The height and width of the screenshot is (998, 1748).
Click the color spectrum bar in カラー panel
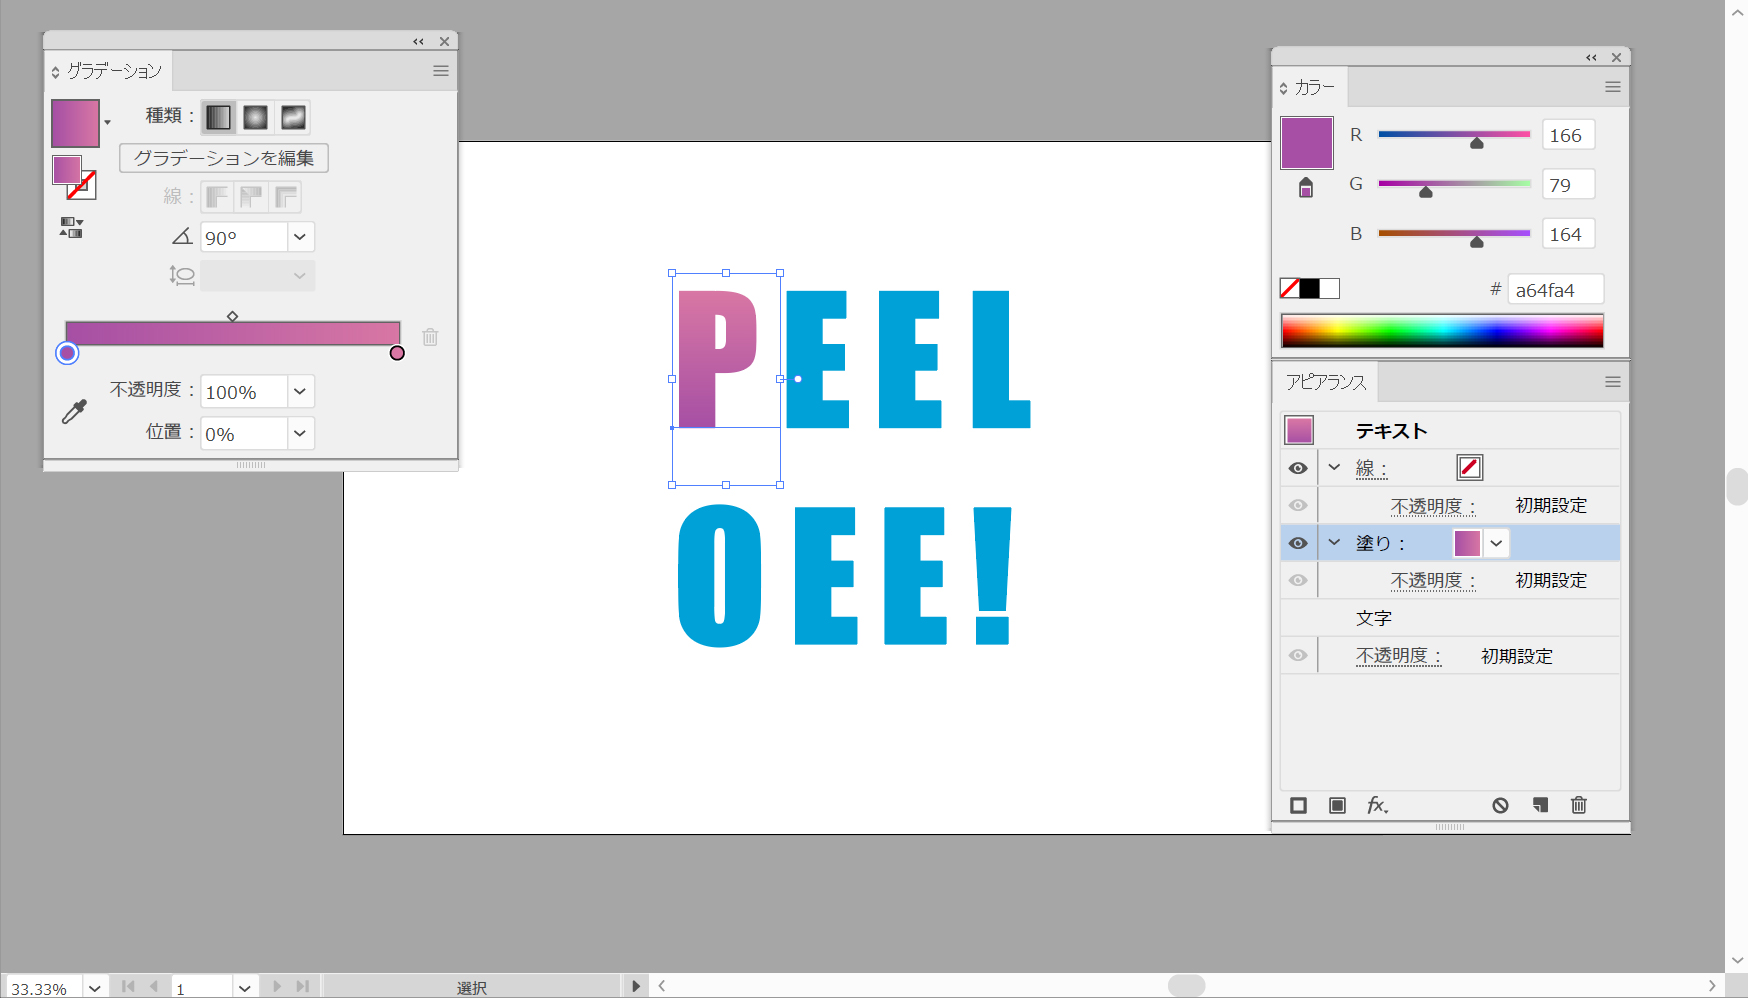[1441, 331]
